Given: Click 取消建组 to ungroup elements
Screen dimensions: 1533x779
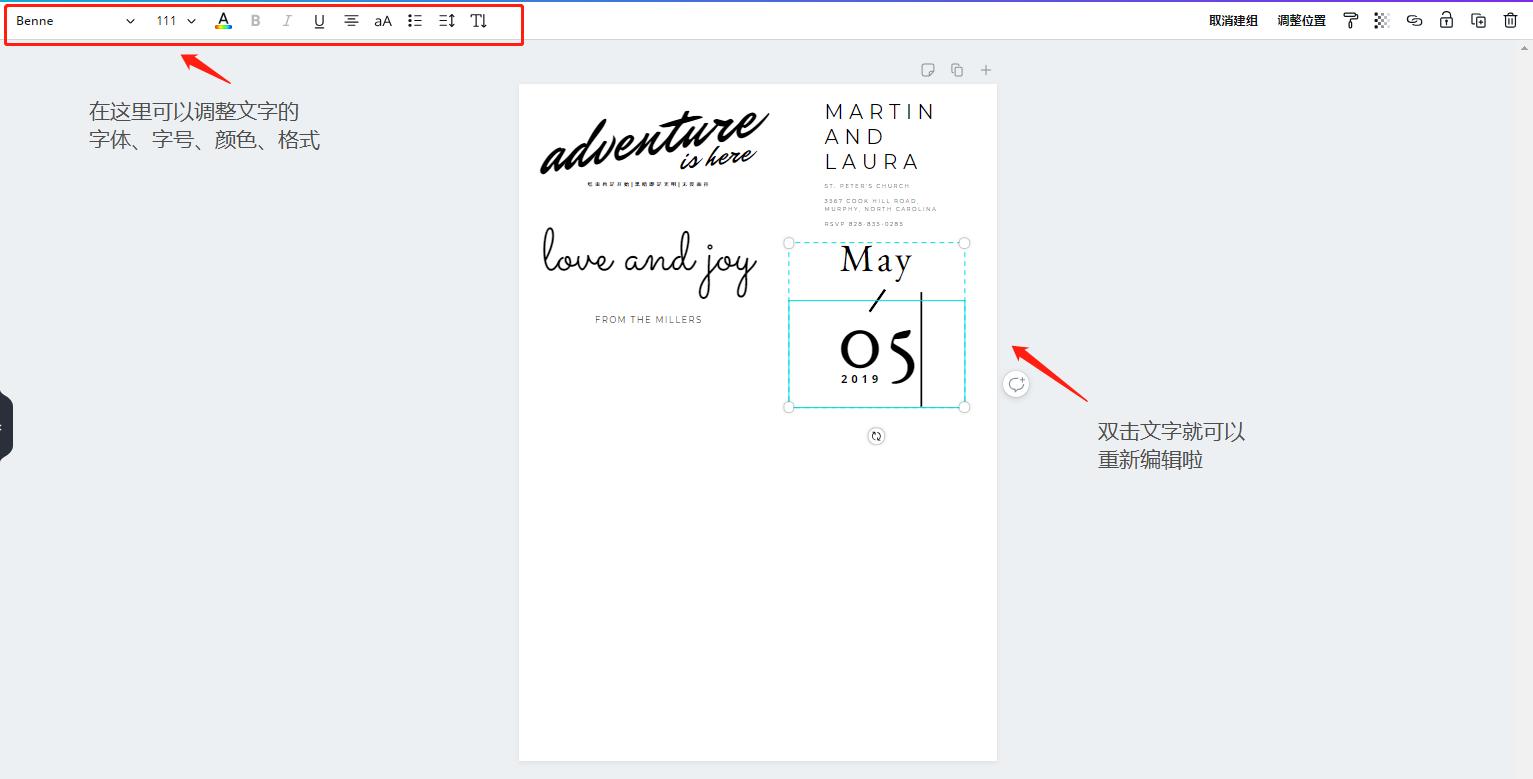Looking at the screenshot, I should [1232, 19].
